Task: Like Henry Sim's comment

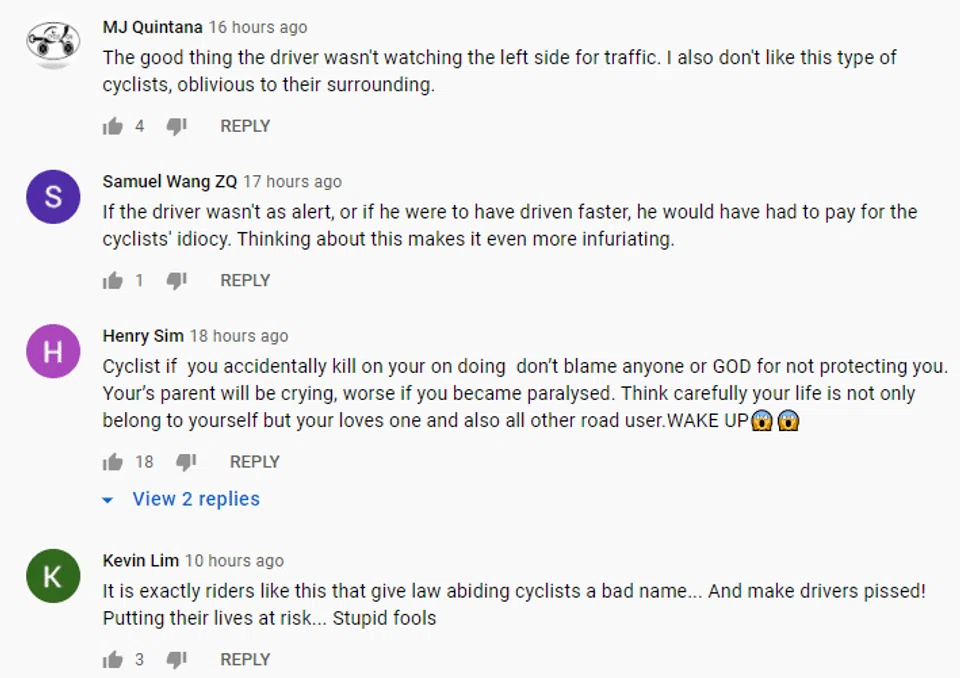Action: [x=113, y=462]
